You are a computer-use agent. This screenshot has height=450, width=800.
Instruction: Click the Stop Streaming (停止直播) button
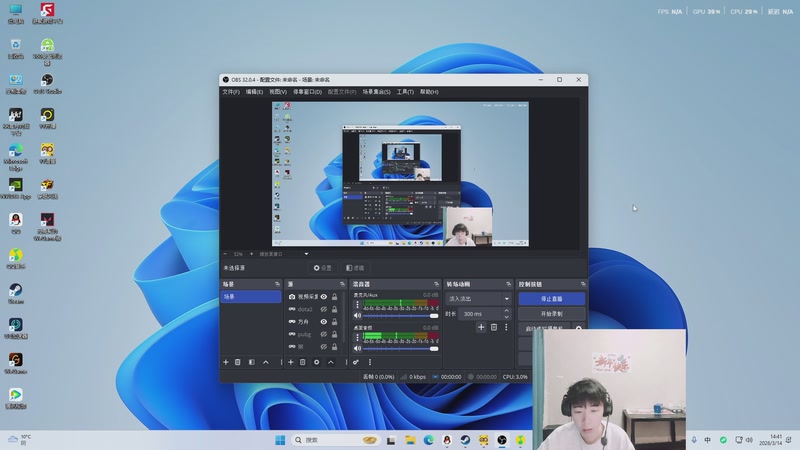552,298
